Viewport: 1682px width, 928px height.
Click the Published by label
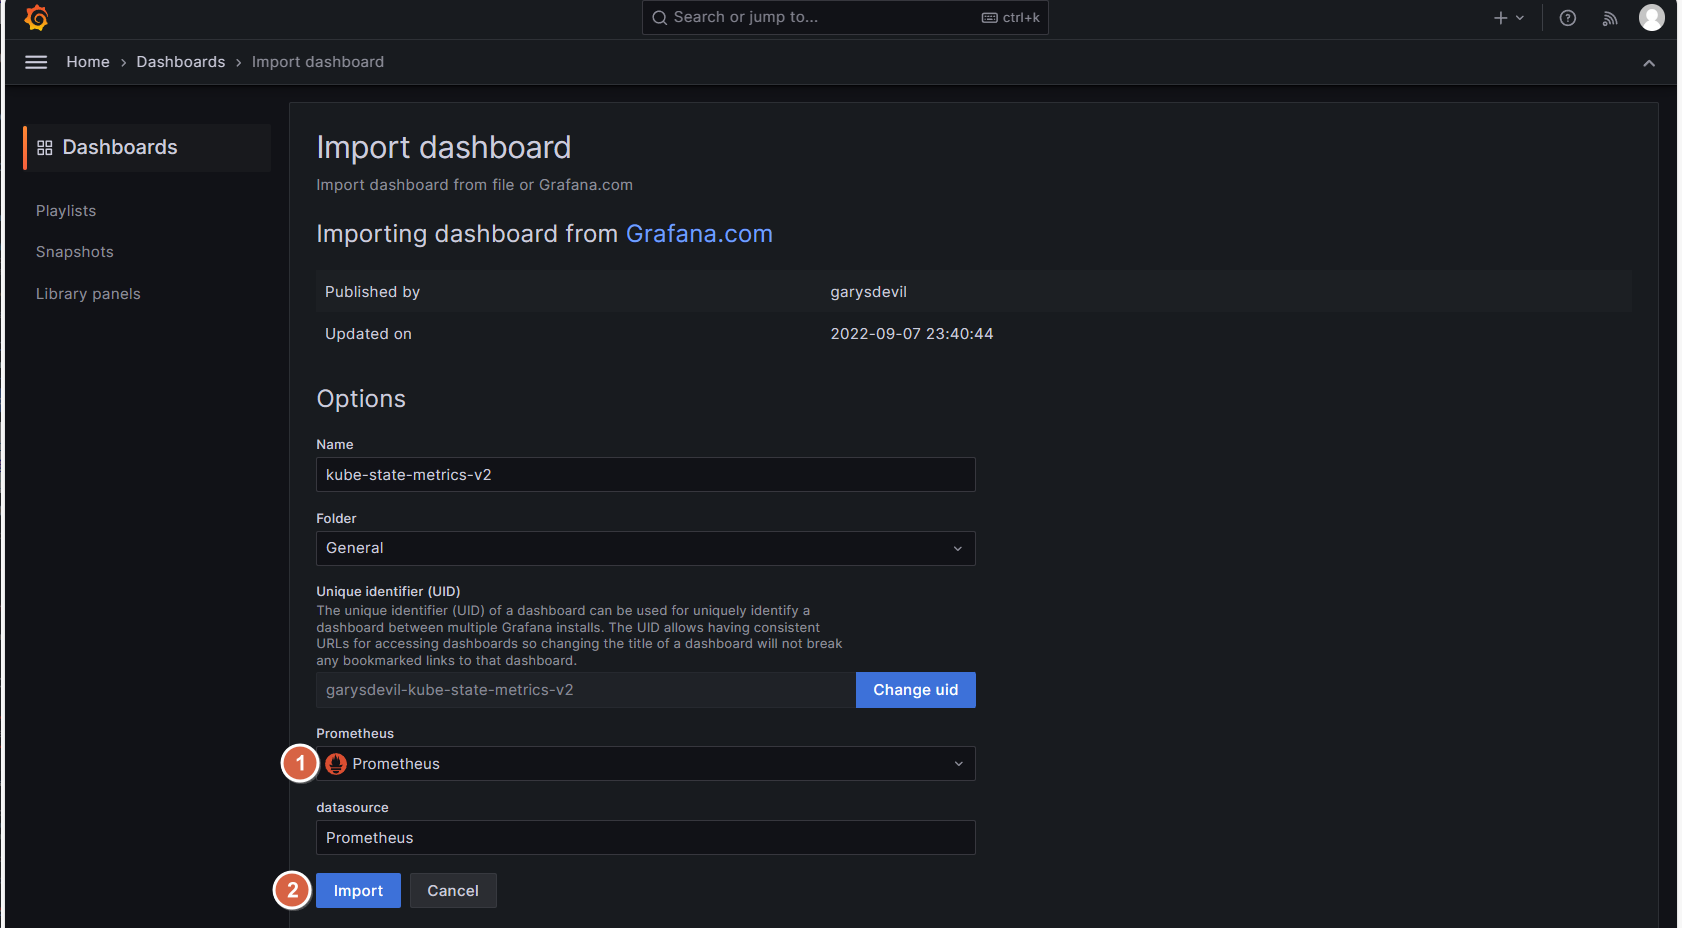(x=372, y=292)
